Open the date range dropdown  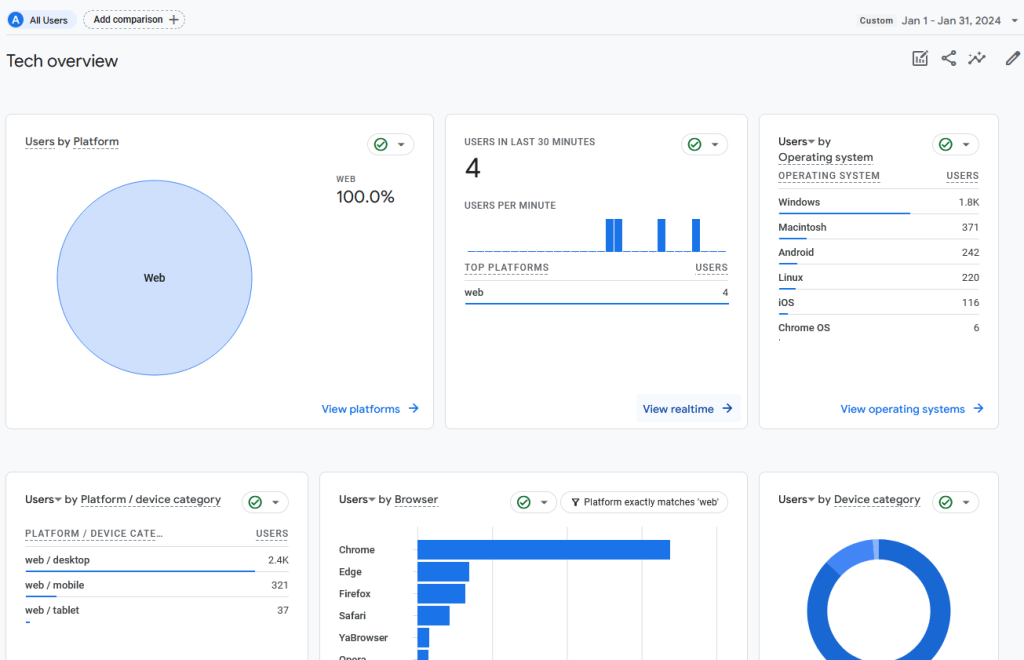(1014, 20)
